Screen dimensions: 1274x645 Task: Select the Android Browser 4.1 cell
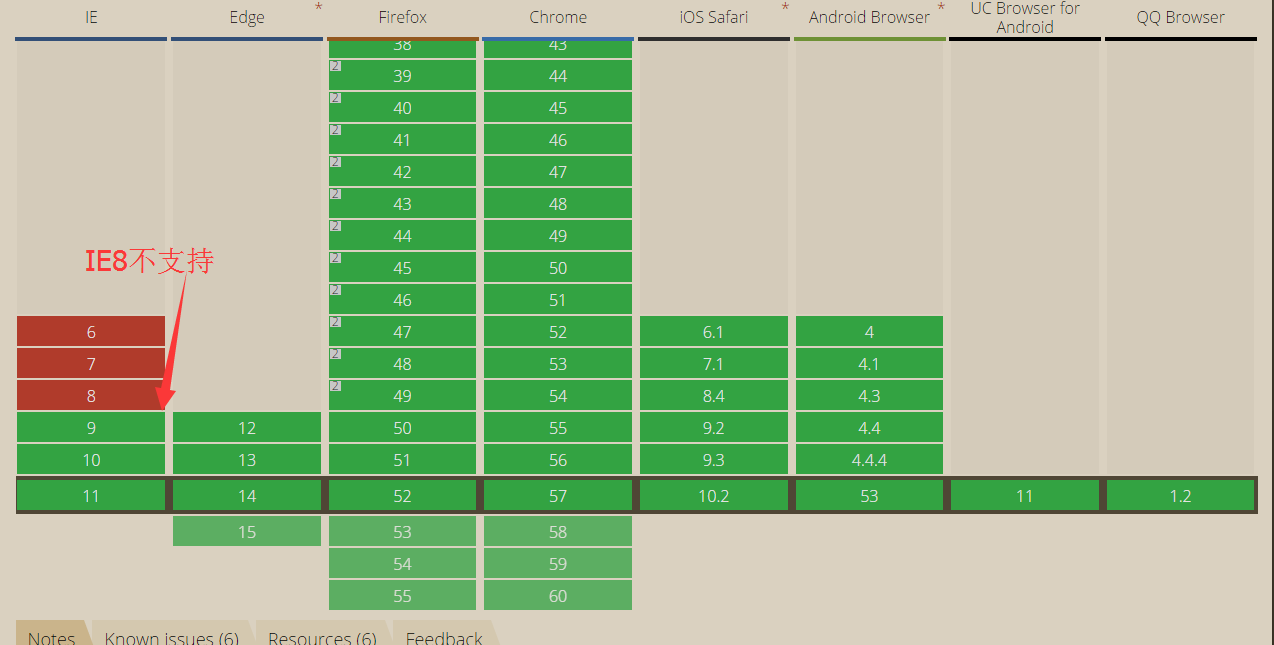869,364
